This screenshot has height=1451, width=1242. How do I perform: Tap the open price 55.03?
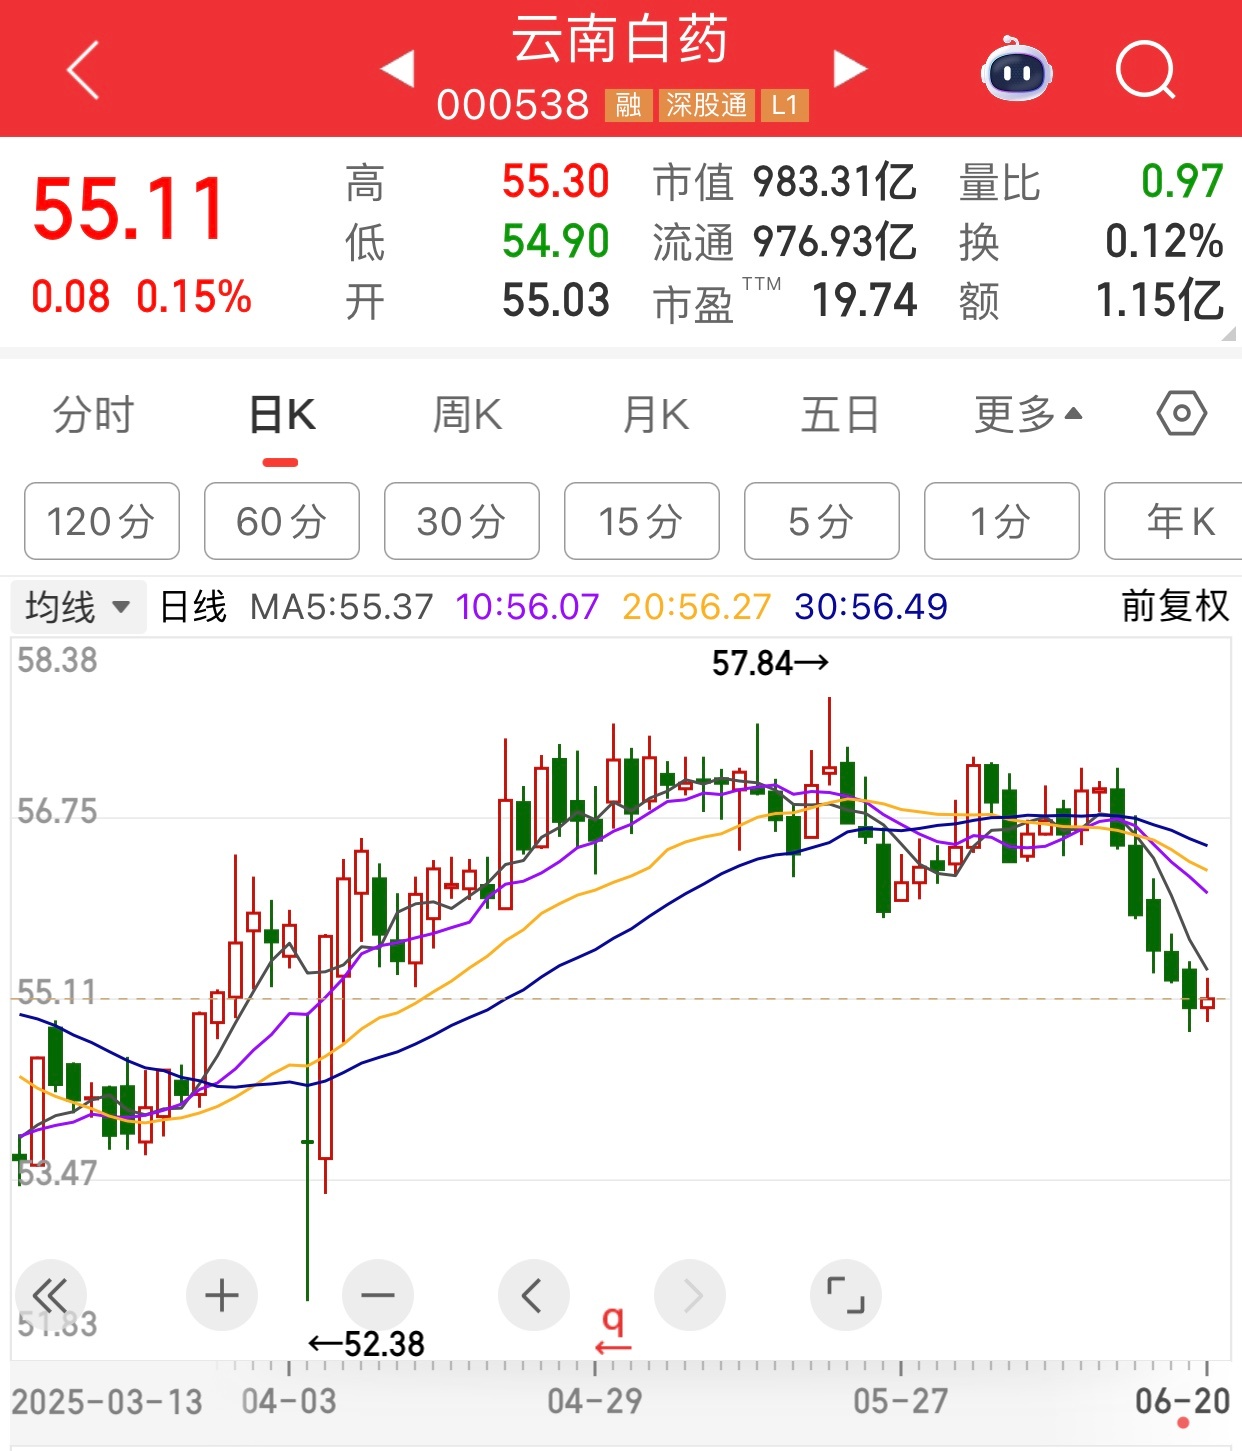(x=555, y=300)
